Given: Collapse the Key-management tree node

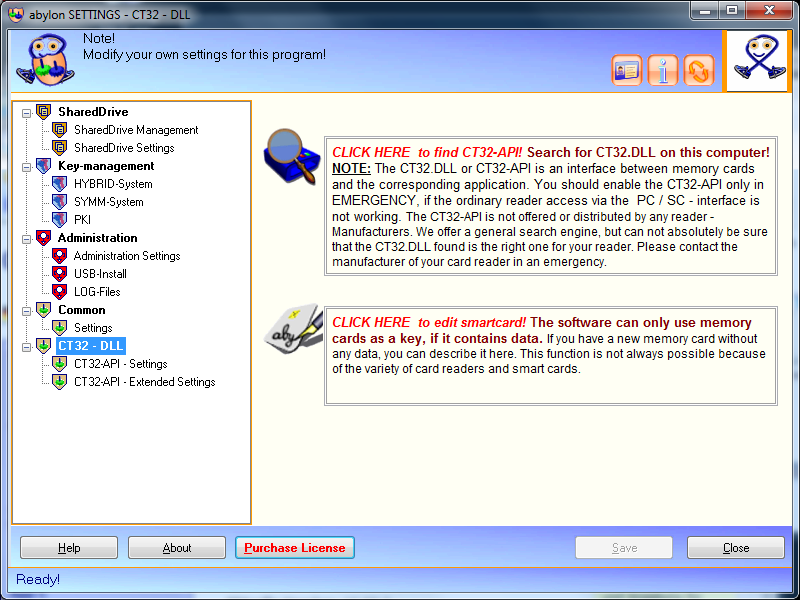Looking at the screenshot, I should pyautogui.click(x=27, y=167).
